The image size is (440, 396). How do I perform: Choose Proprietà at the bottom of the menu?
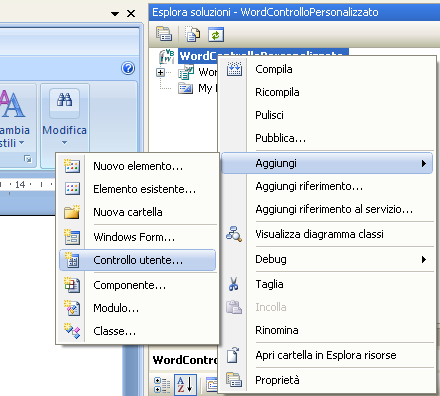[277, 380]
